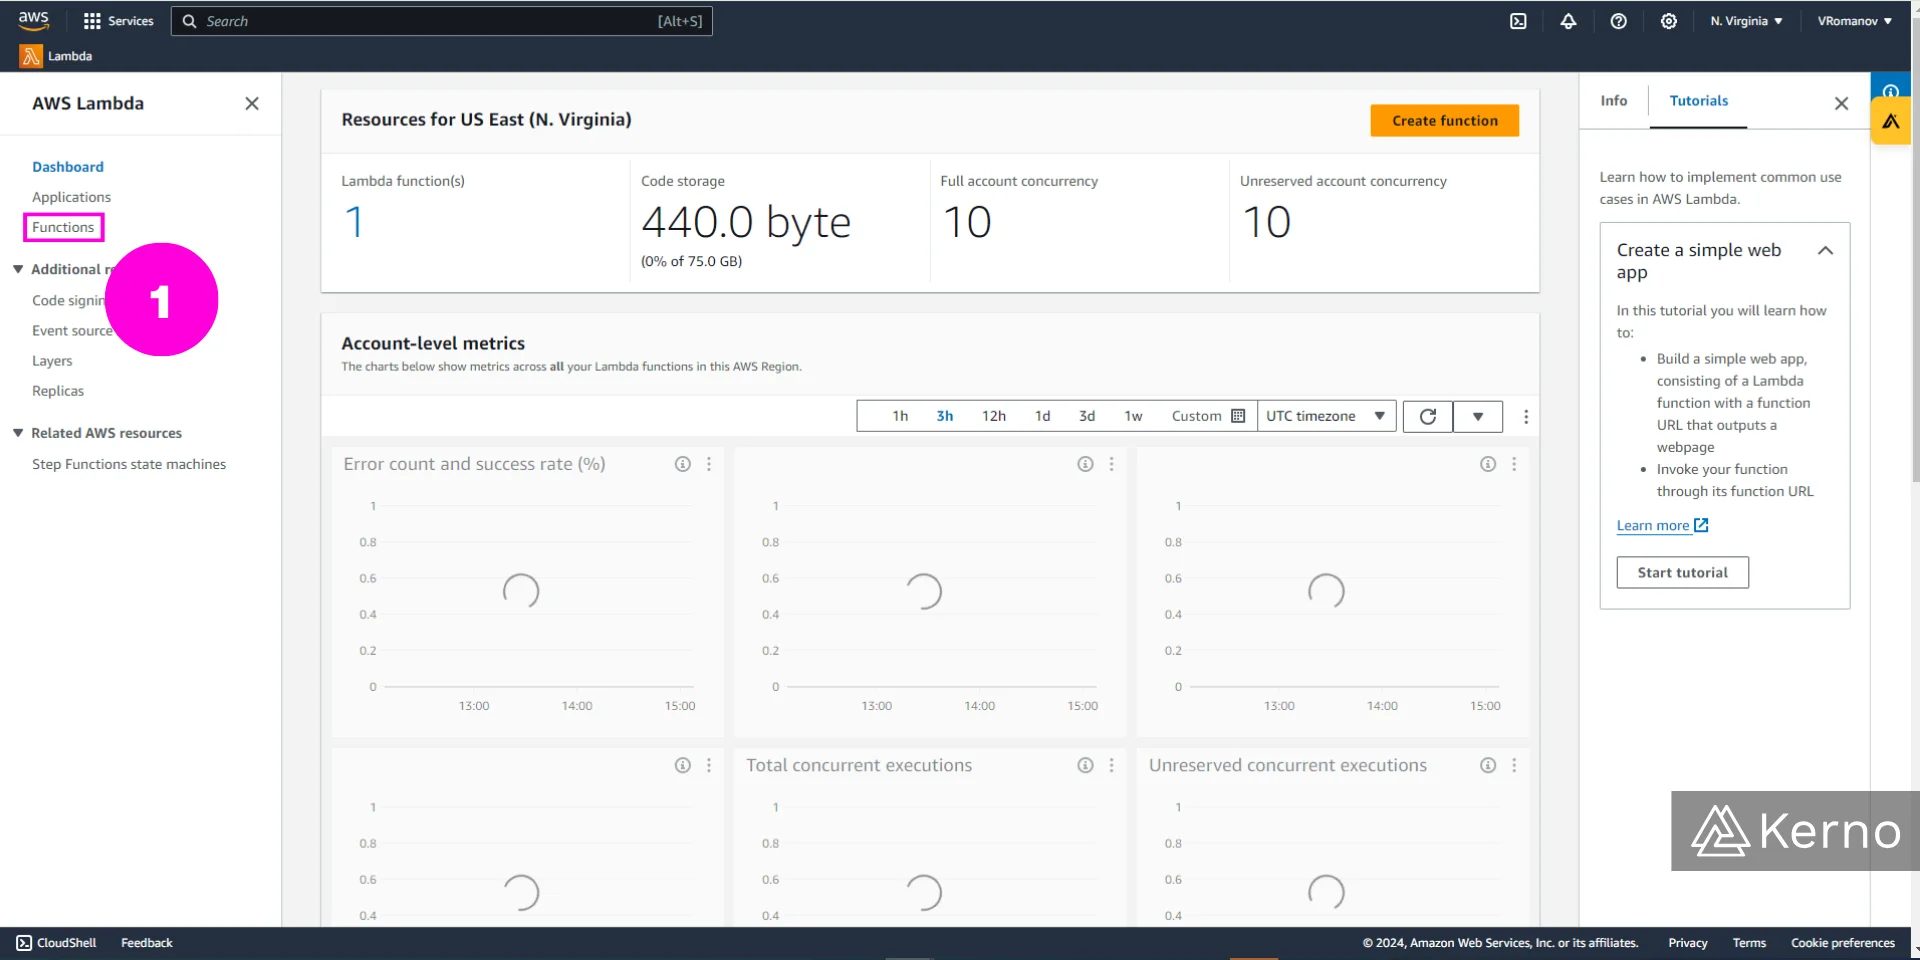Open options menu for Error count and success rate chart

coord(709,464)
